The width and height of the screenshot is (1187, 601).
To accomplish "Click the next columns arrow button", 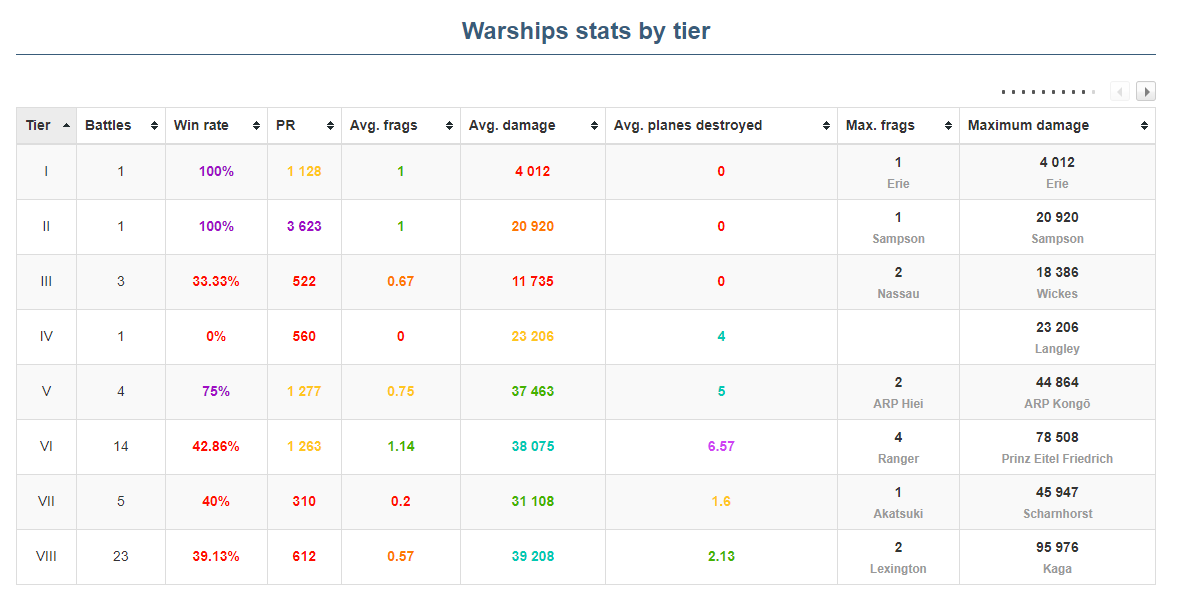I will point(1146,92).
